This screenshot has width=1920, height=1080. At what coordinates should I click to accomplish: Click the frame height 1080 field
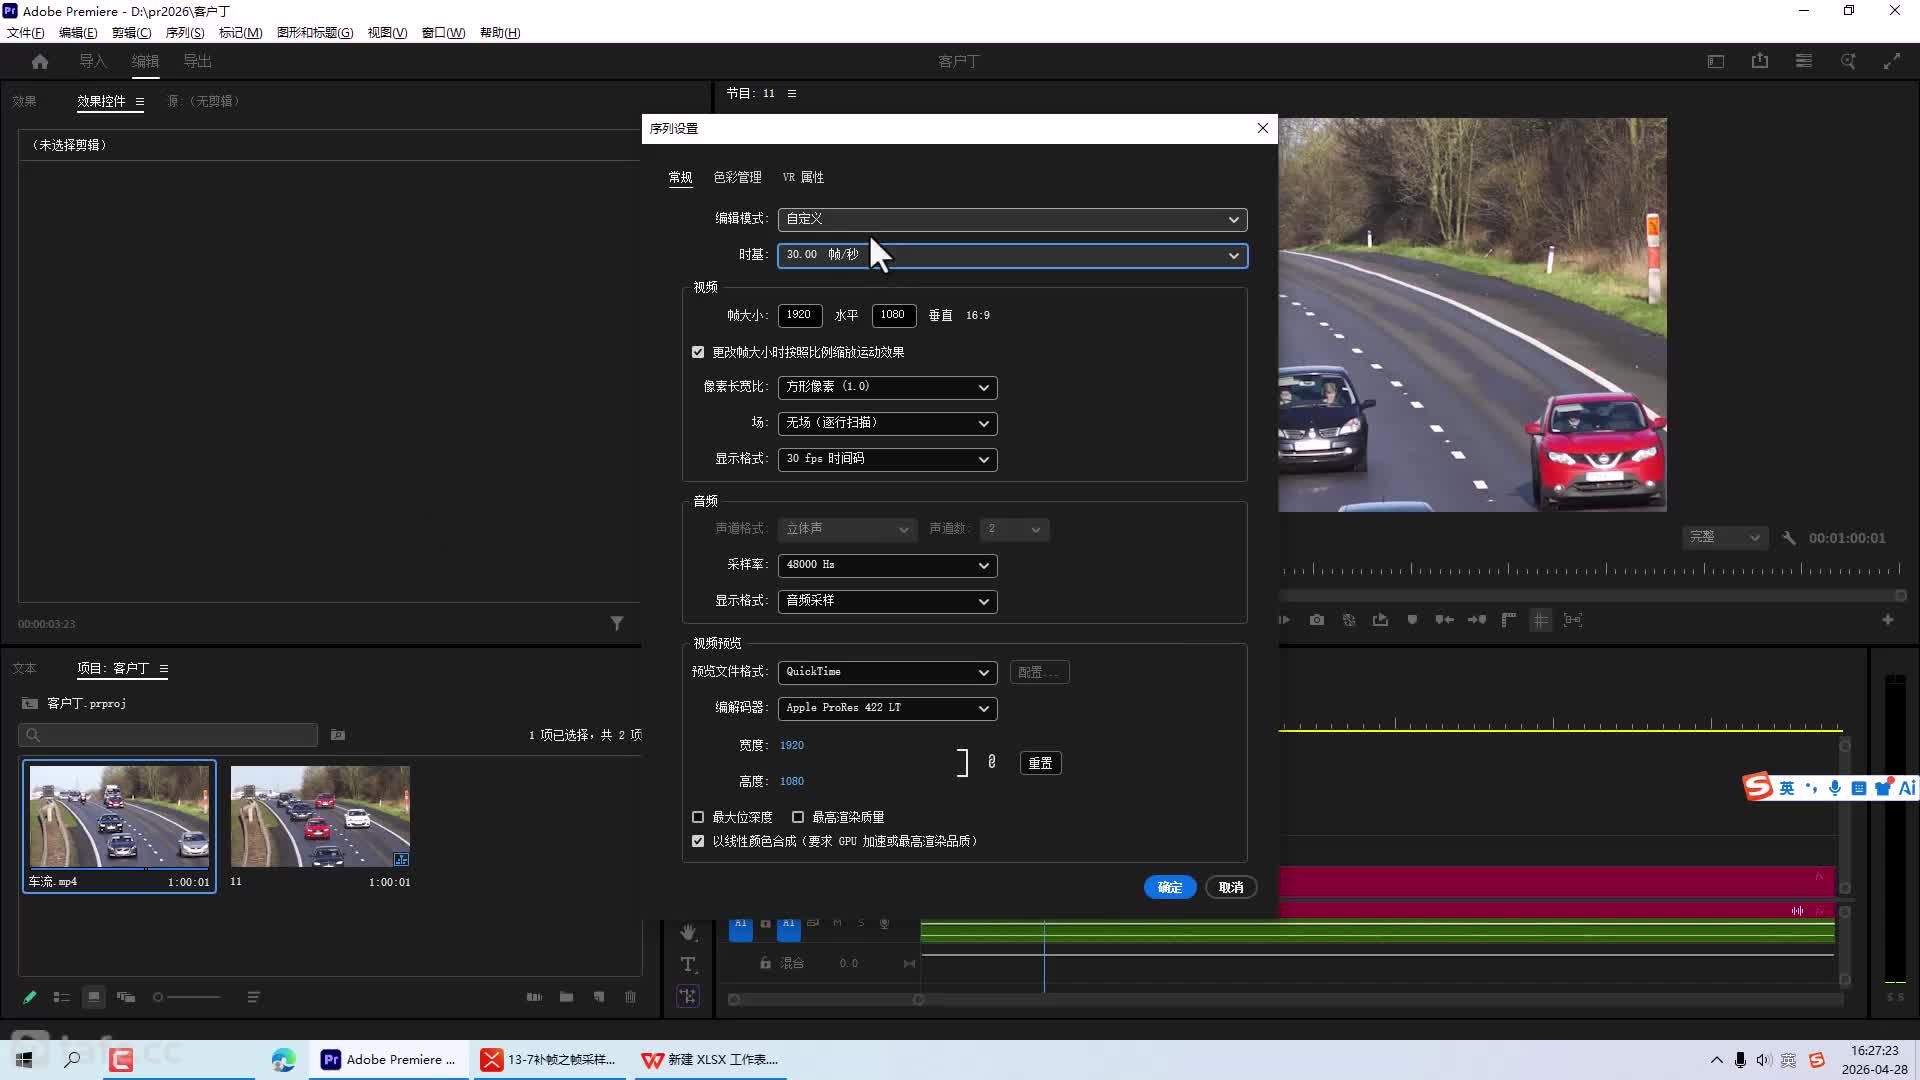894,315
